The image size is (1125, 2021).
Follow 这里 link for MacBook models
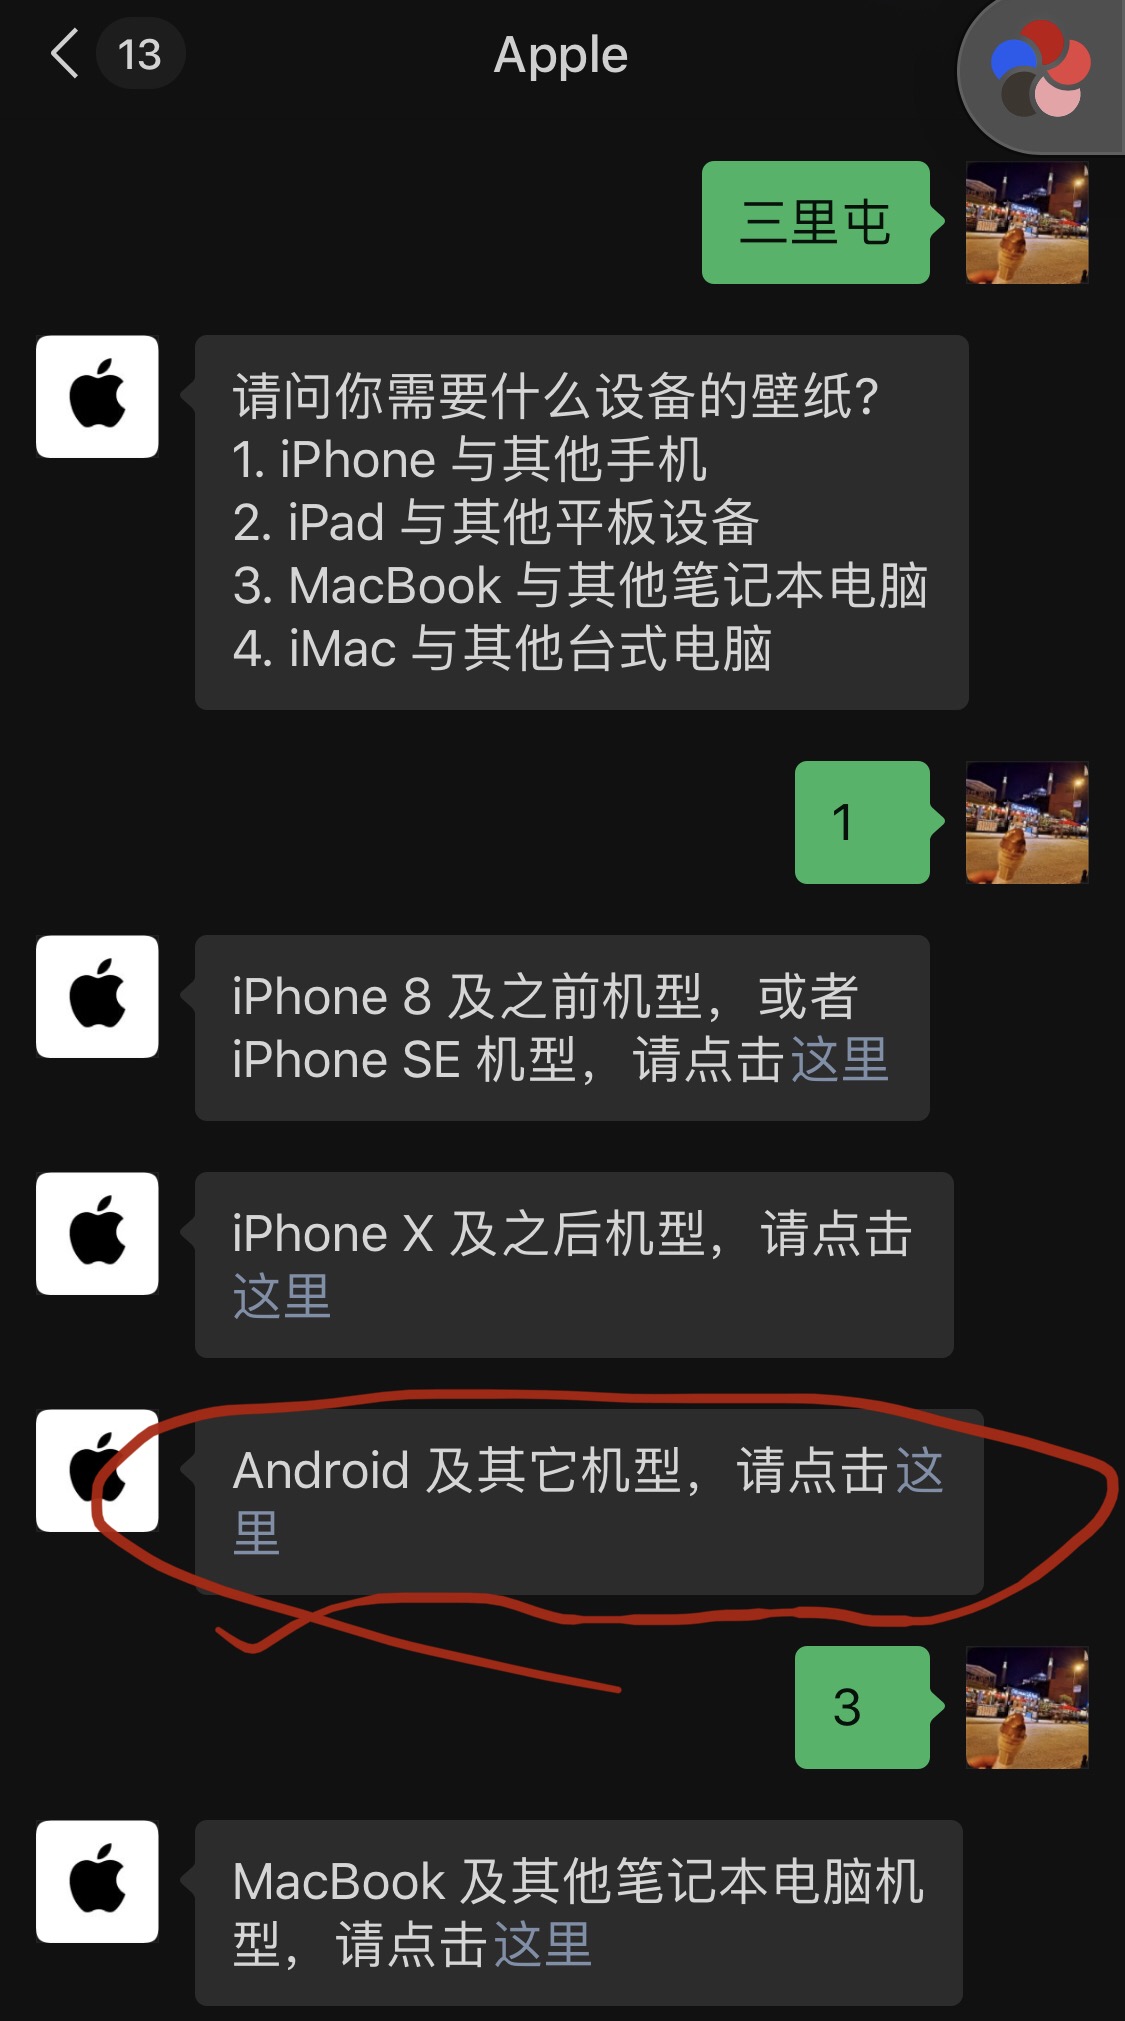pos(543,1945)
